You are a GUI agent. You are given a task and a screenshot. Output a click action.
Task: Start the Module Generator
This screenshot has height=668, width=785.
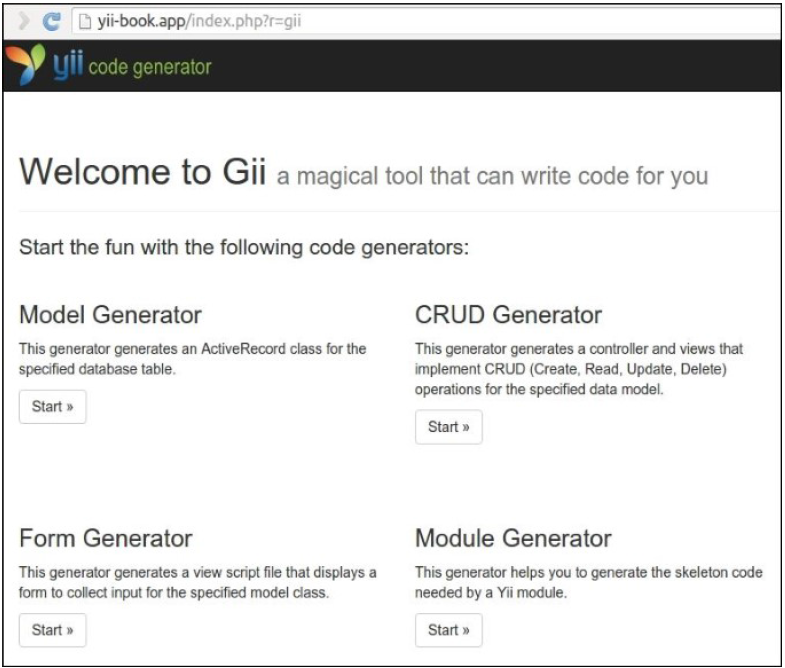[x=449, y=630]
